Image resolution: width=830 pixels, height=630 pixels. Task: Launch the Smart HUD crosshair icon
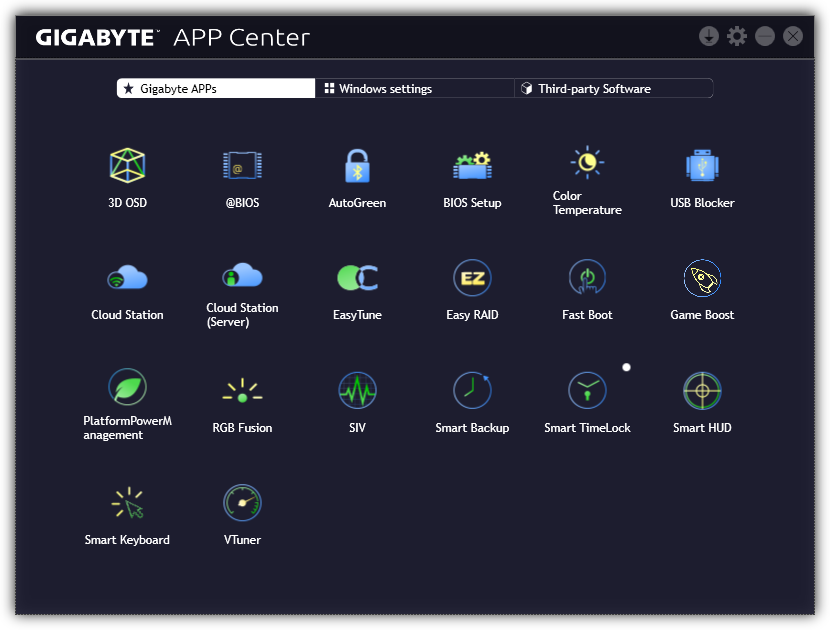pos(702,391)
